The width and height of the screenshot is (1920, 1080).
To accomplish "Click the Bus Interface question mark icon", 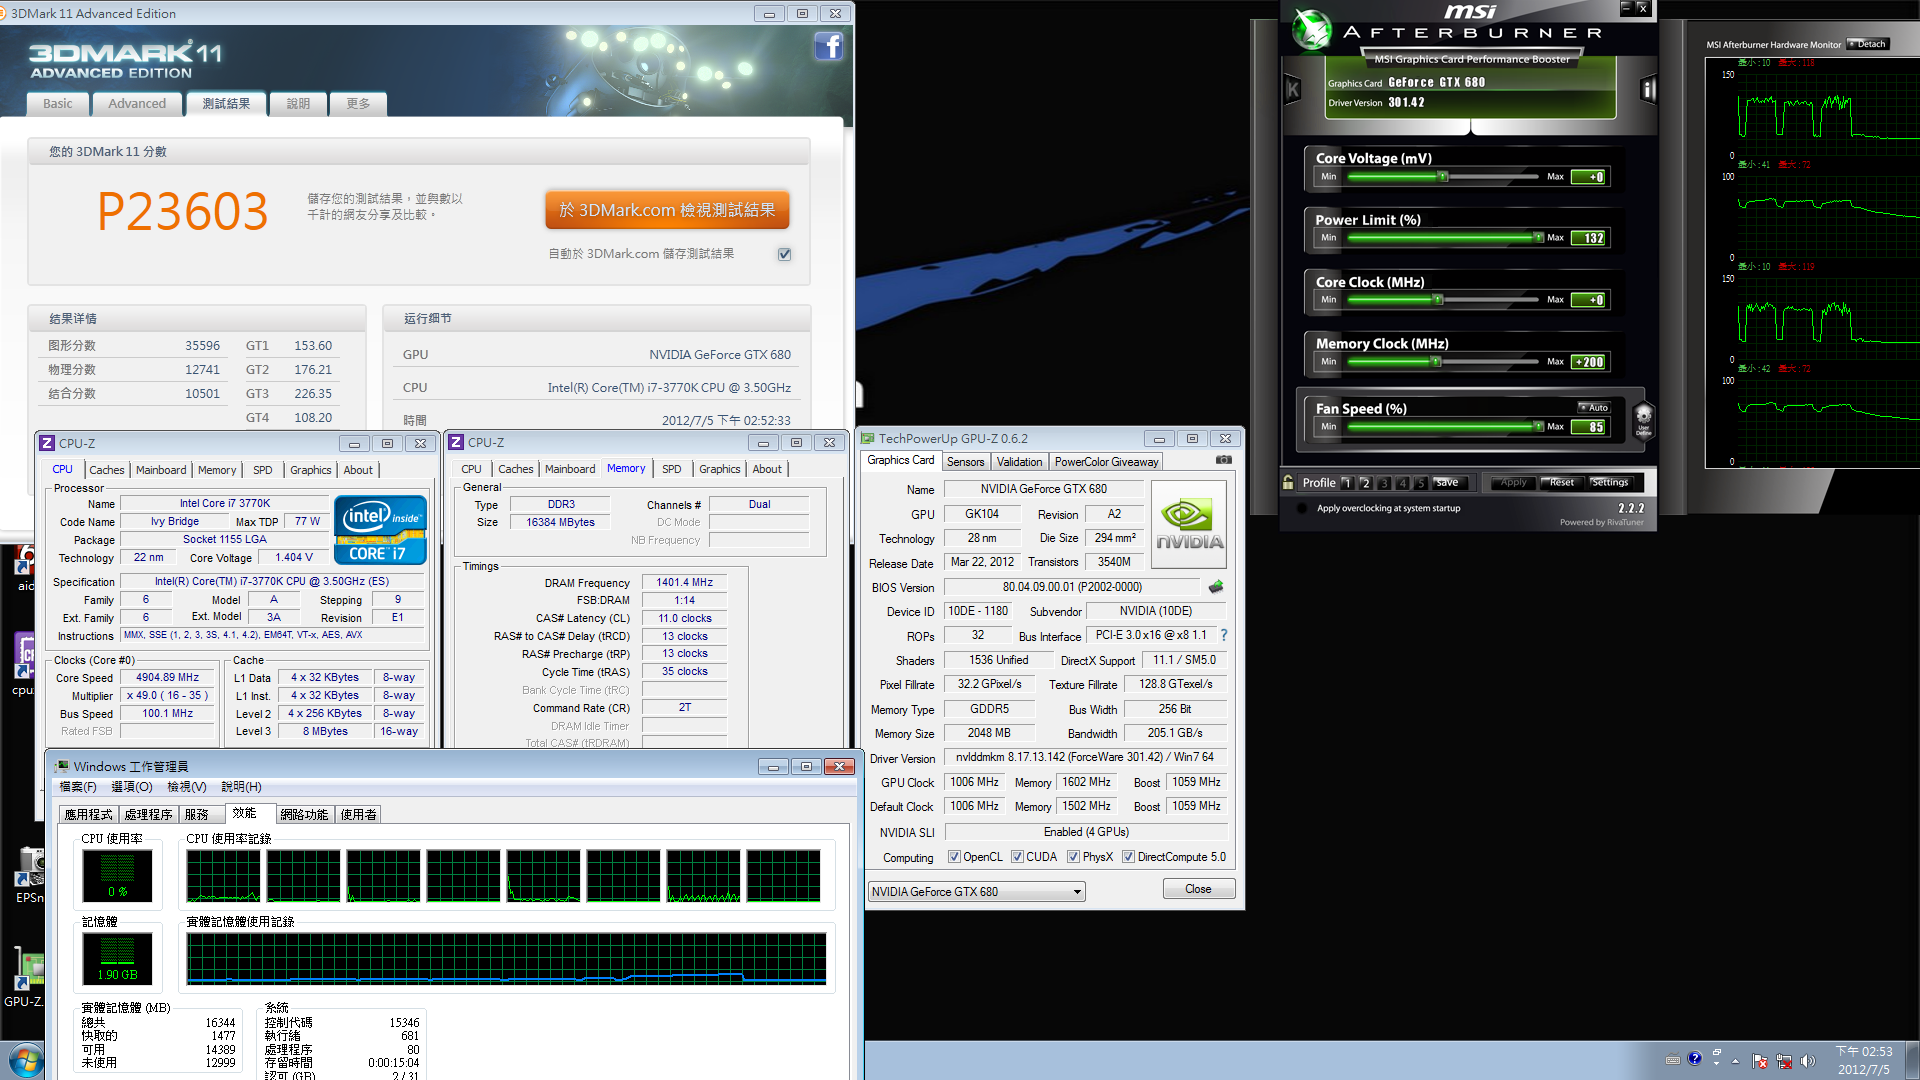I will click(1224, 635).
